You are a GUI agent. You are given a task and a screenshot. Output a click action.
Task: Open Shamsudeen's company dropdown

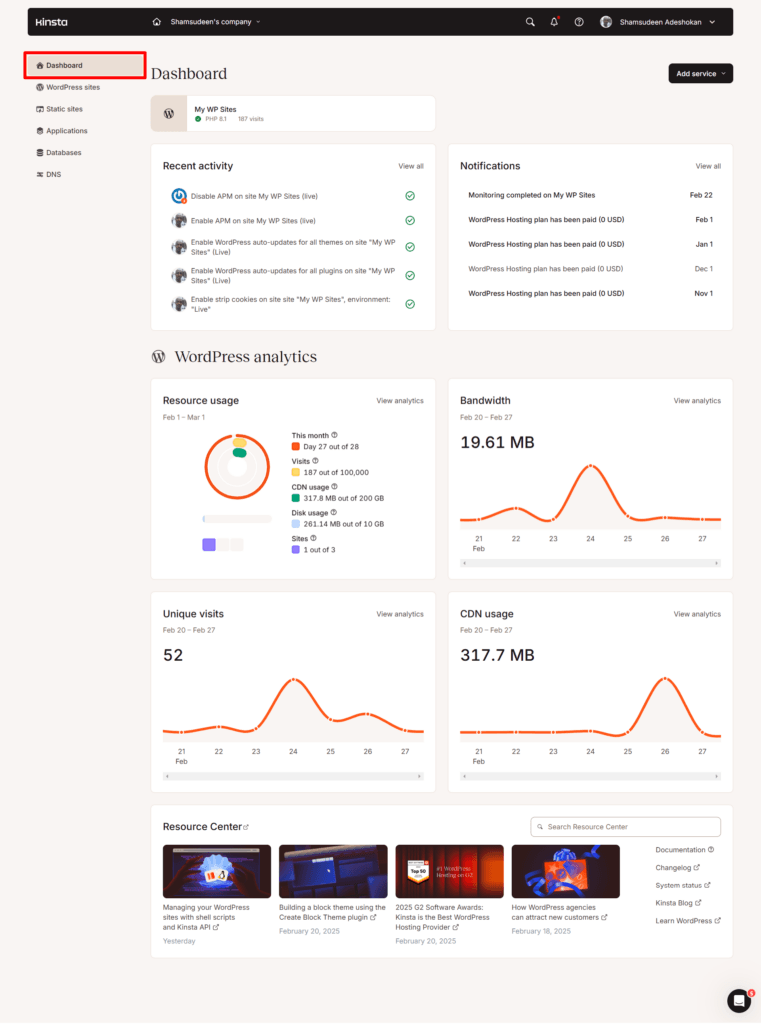coord(216,22)
